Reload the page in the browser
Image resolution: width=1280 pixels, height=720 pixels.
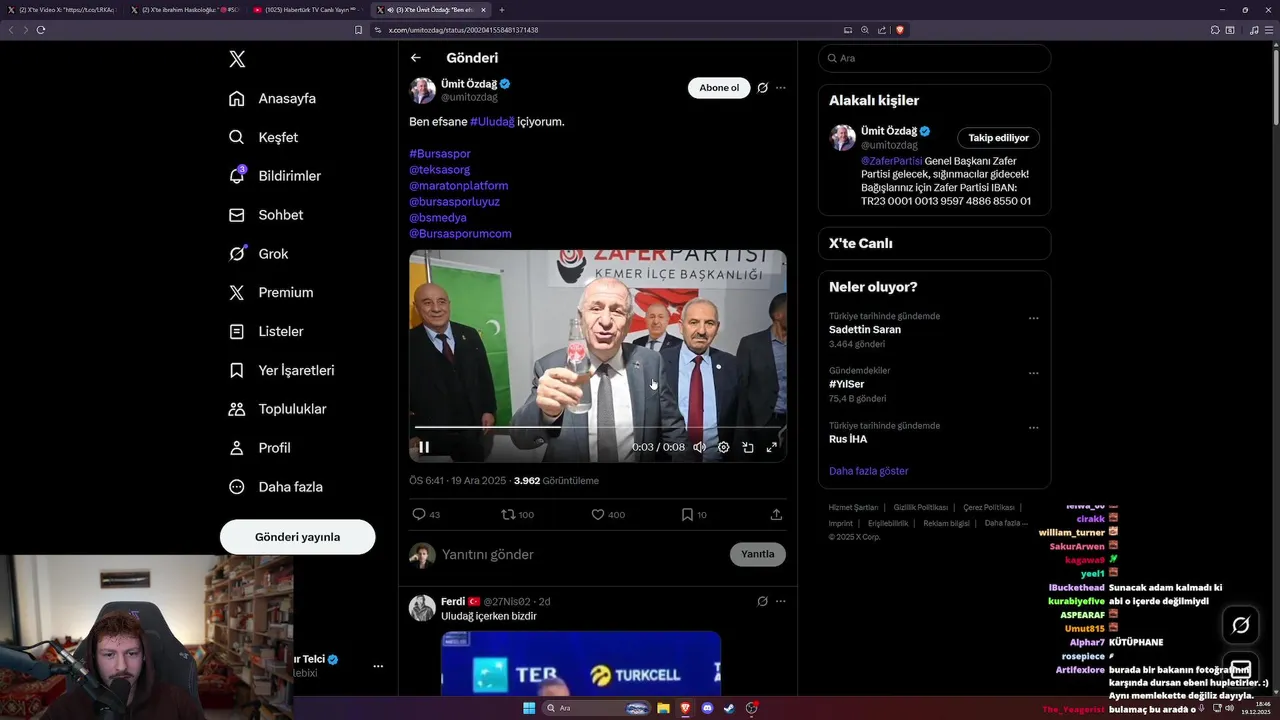coord(41,30)
